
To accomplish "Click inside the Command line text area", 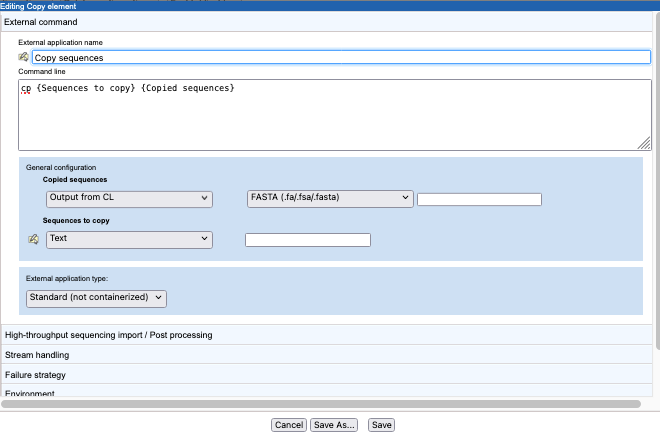I will click(330, 115).
